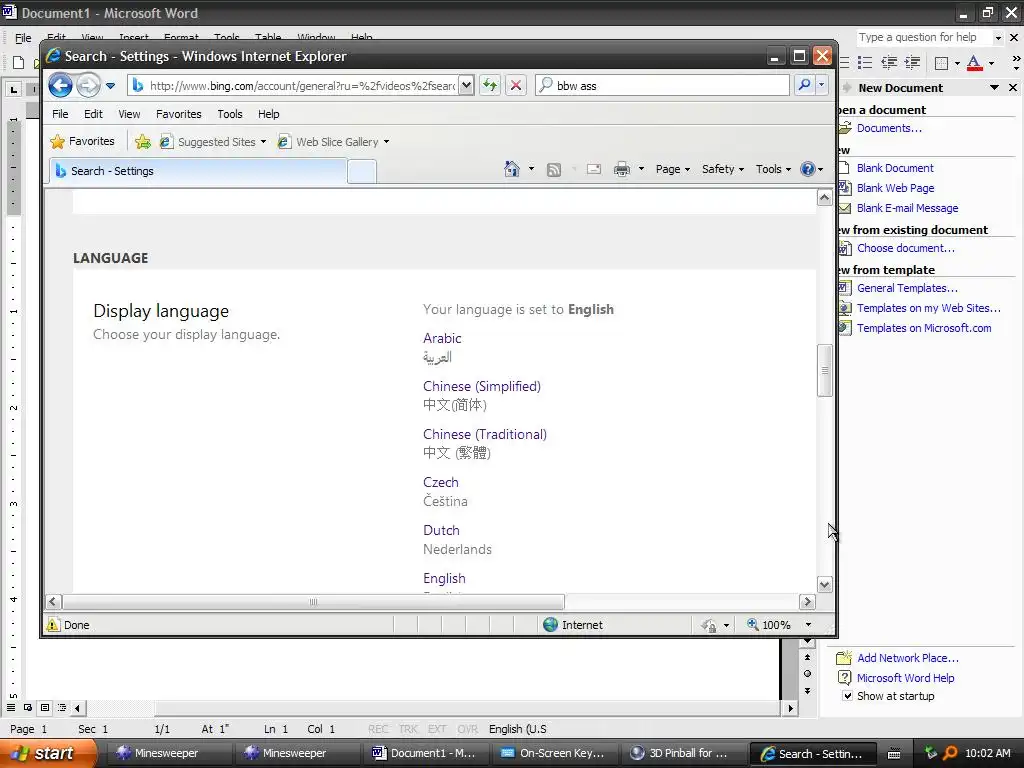Open the zoom level 100% dropdown
Screen dimensions: 1024x768
point(808,625)
